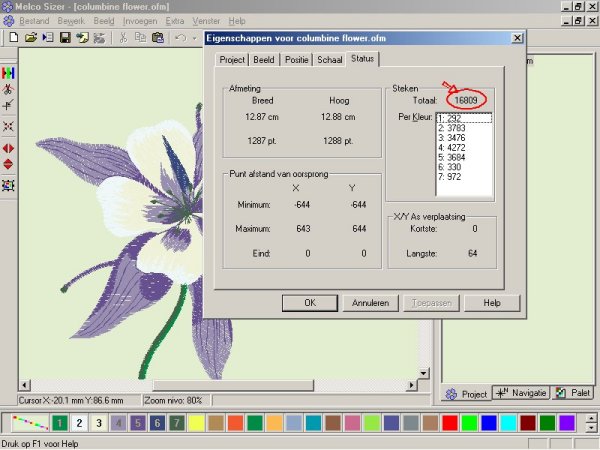Click left arrow of horizontal scrollbar
This screenshot has height=450, width=600.
24,385
